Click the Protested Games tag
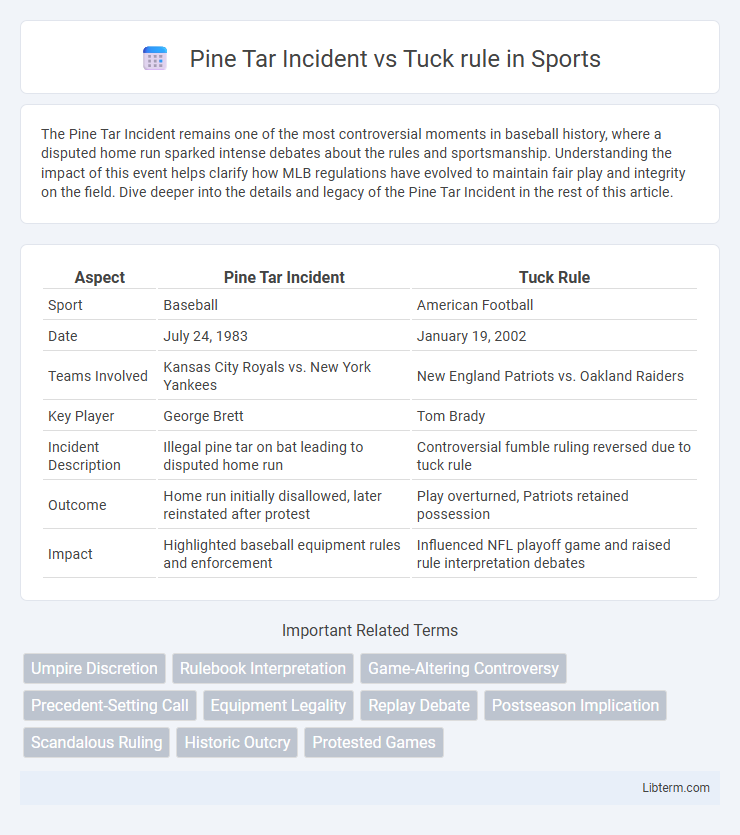 coord(374,742)
